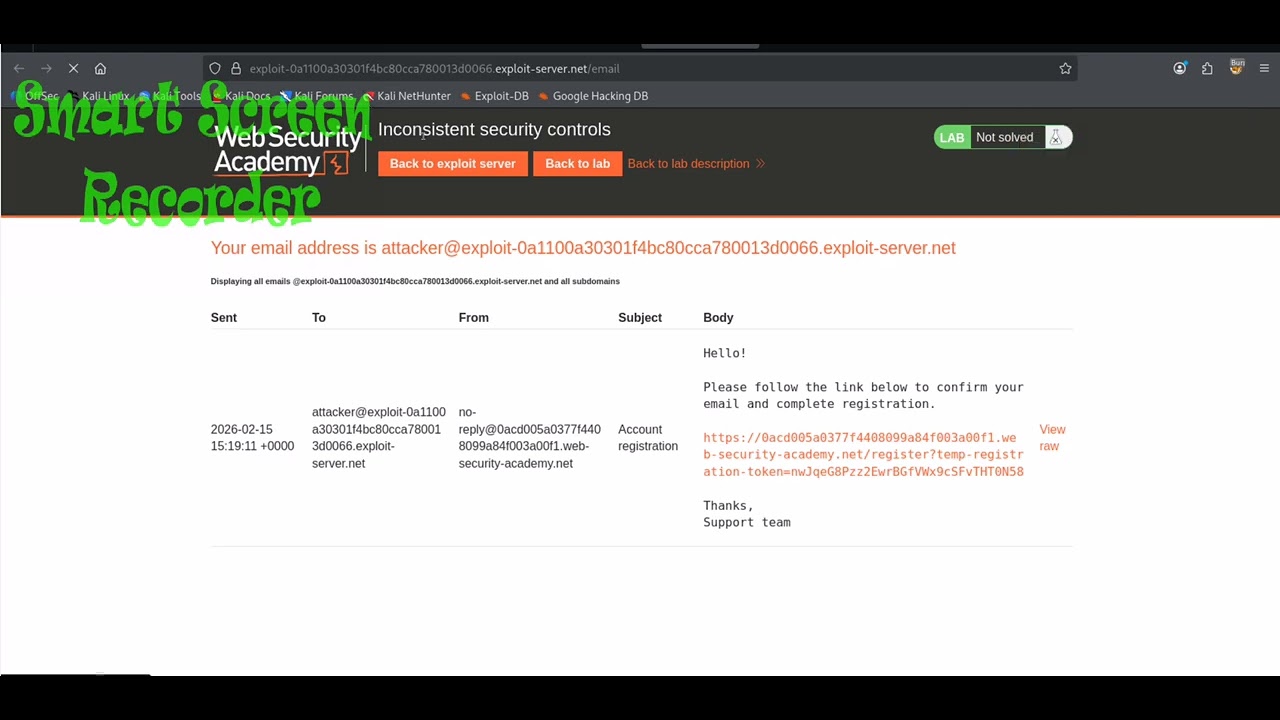Viewport: 1280px width, 720px height.
Task: Go to the browser home page icon
Action: pos(100,69)
